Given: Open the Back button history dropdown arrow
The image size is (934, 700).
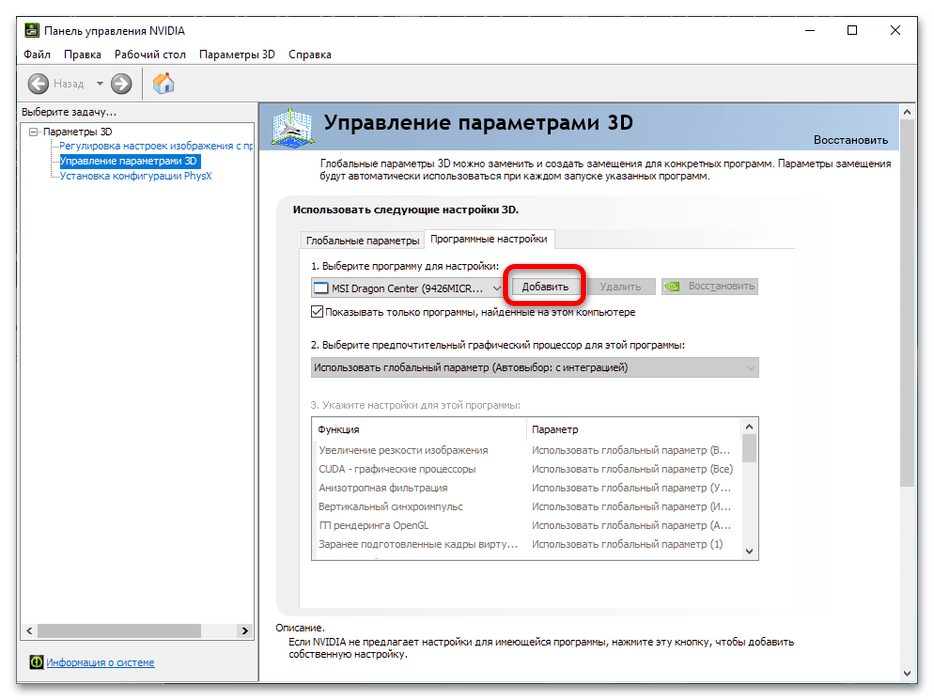Looking at the screenshot, I should (98, 84).
